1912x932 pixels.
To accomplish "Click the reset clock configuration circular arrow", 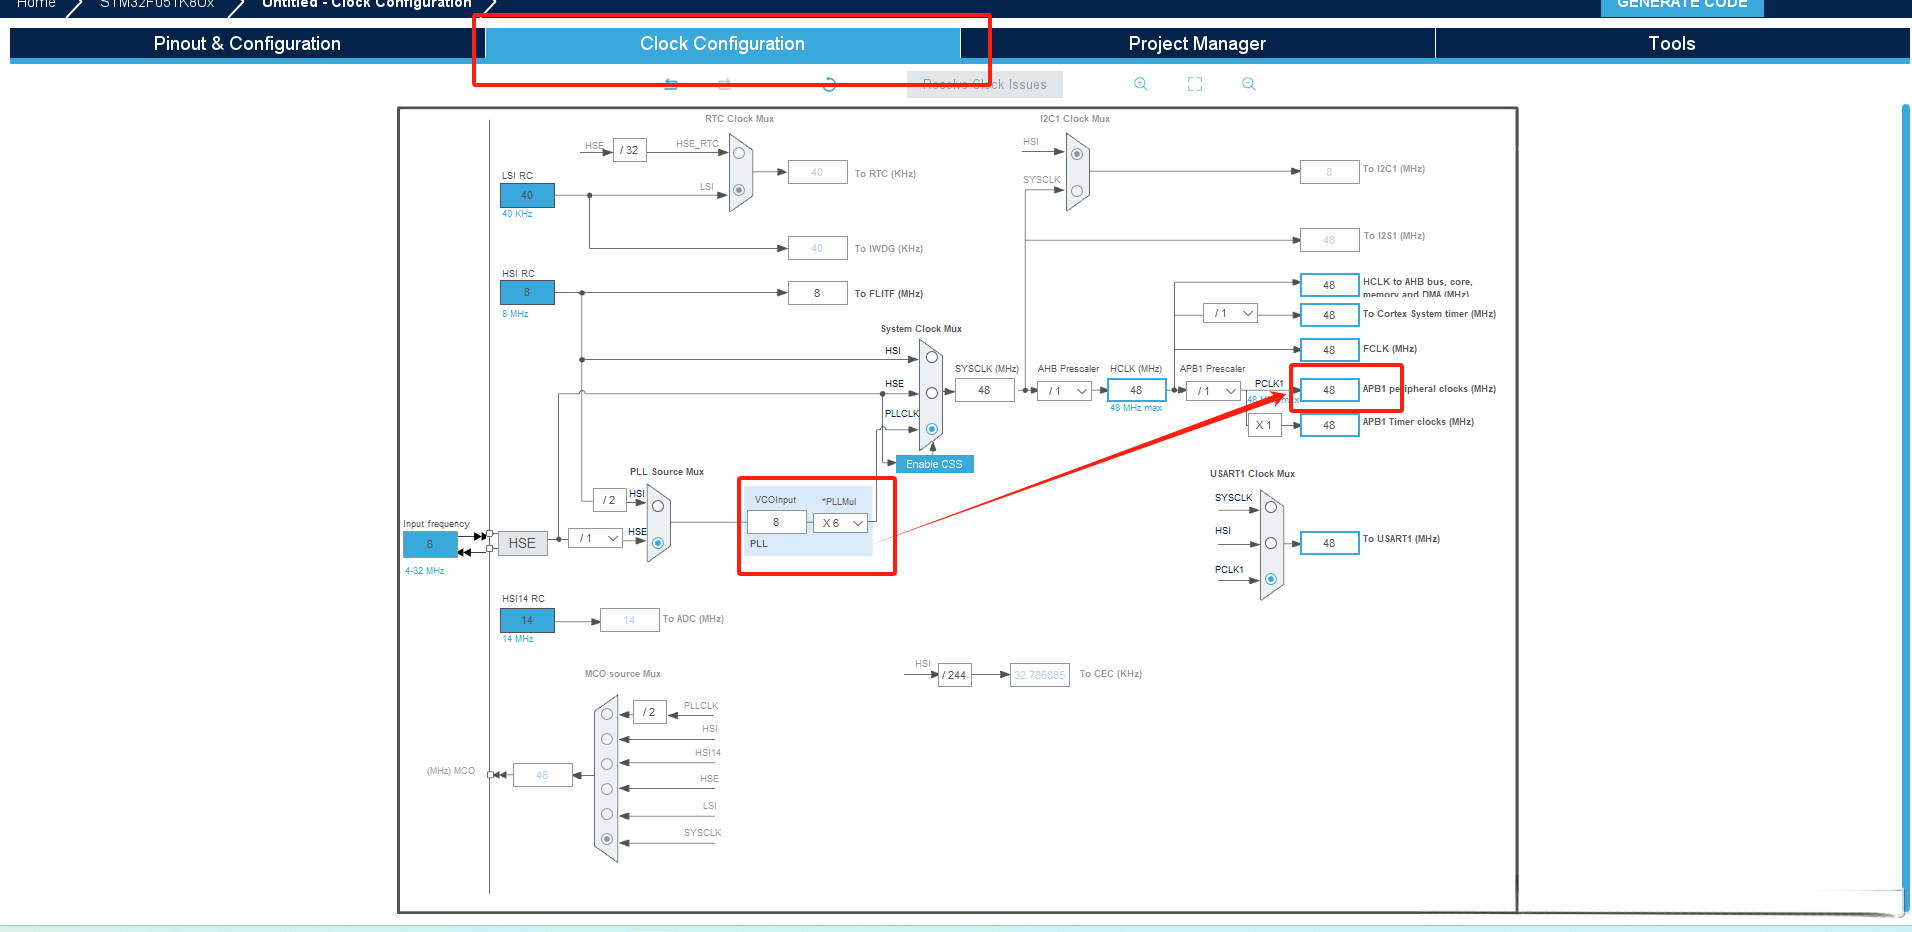I will (829, 84).
